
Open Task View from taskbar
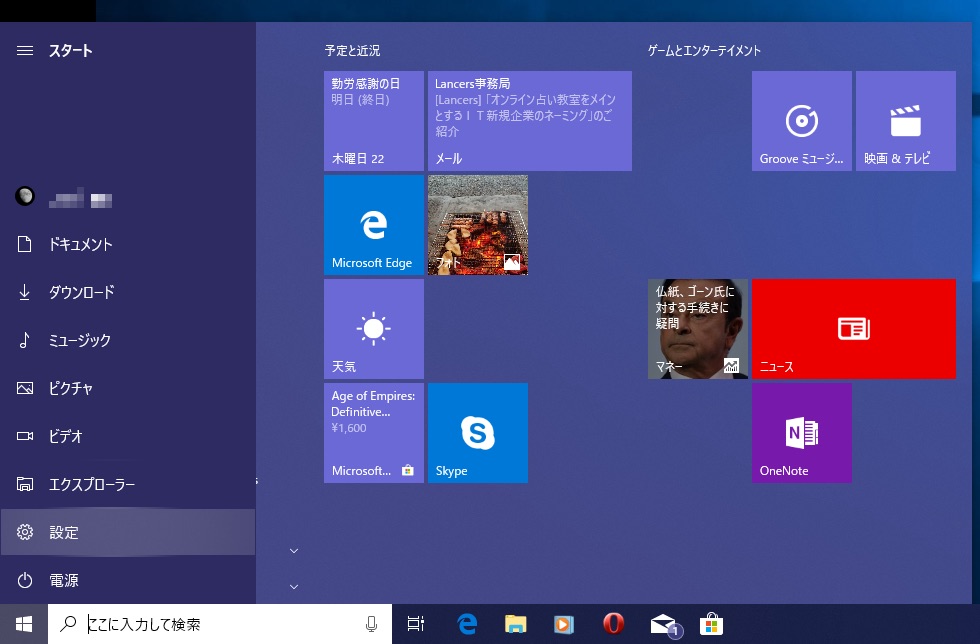pyautogui.click(x=416, y=624)
